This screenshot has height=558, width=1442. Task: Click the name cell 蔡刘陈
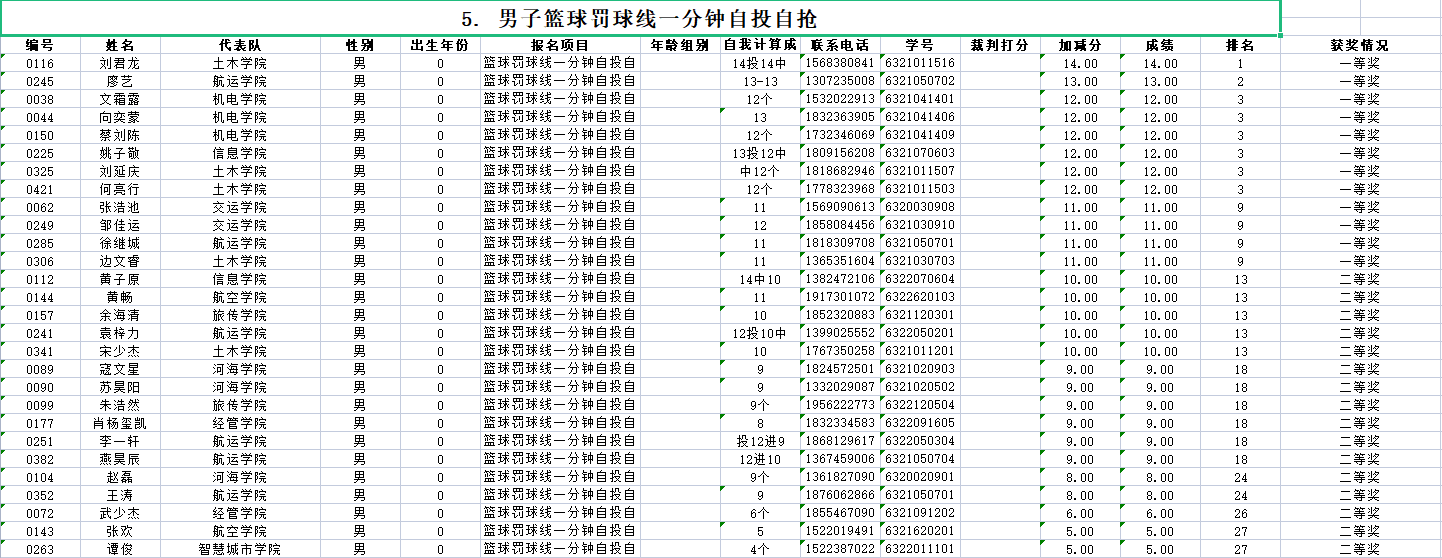click(x=120, y=135)
